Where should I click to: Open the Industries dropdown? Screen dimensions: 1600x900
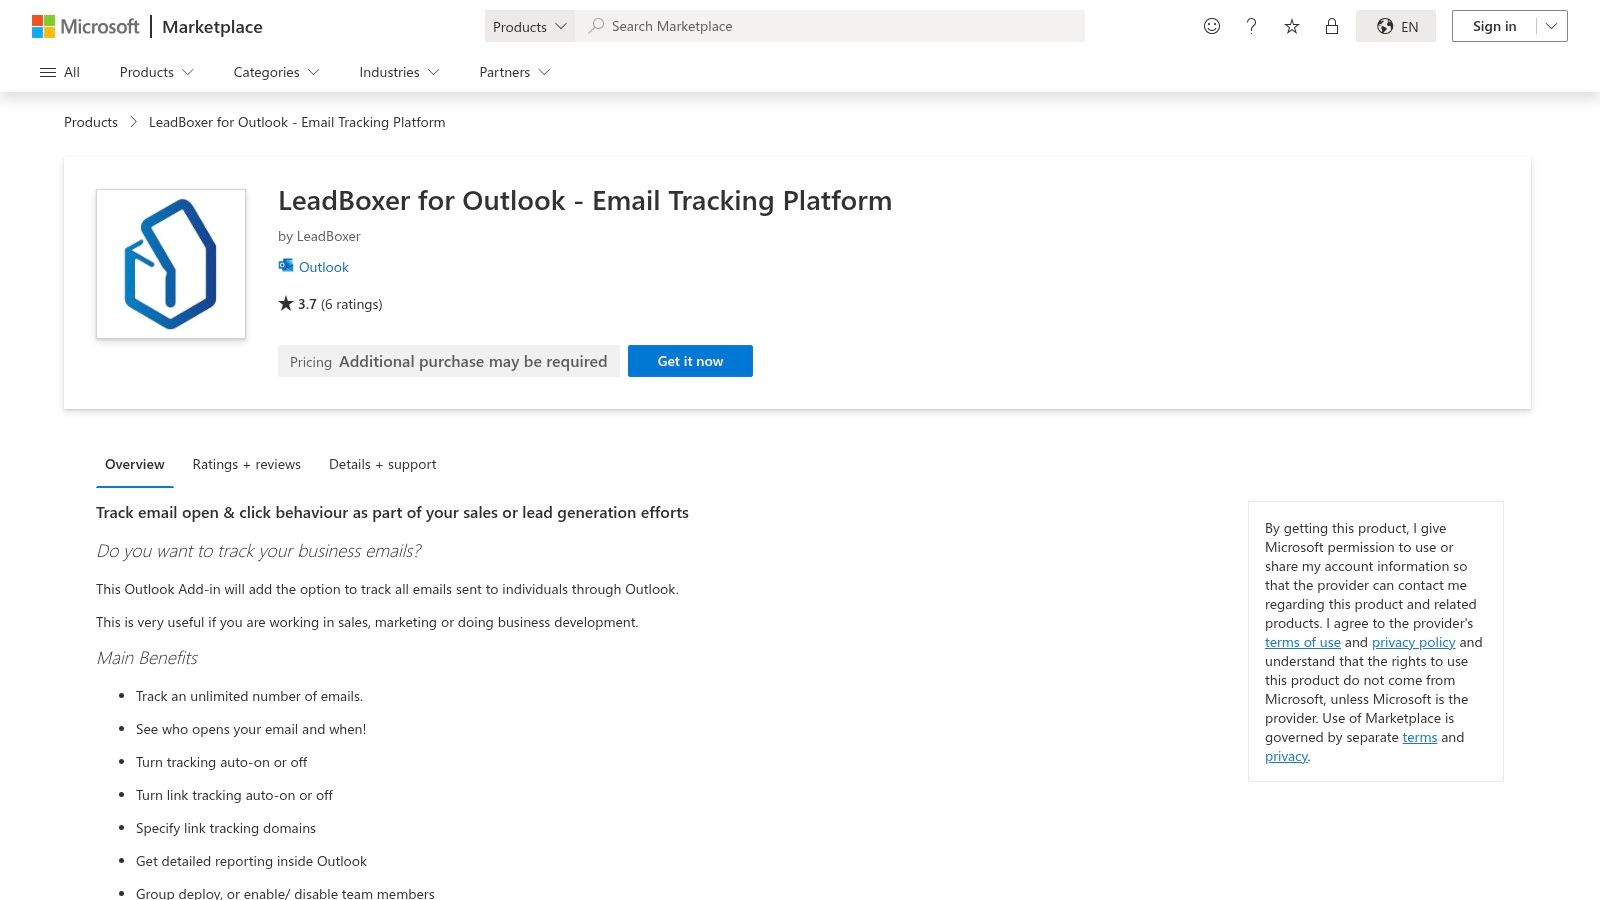(398, 72)
